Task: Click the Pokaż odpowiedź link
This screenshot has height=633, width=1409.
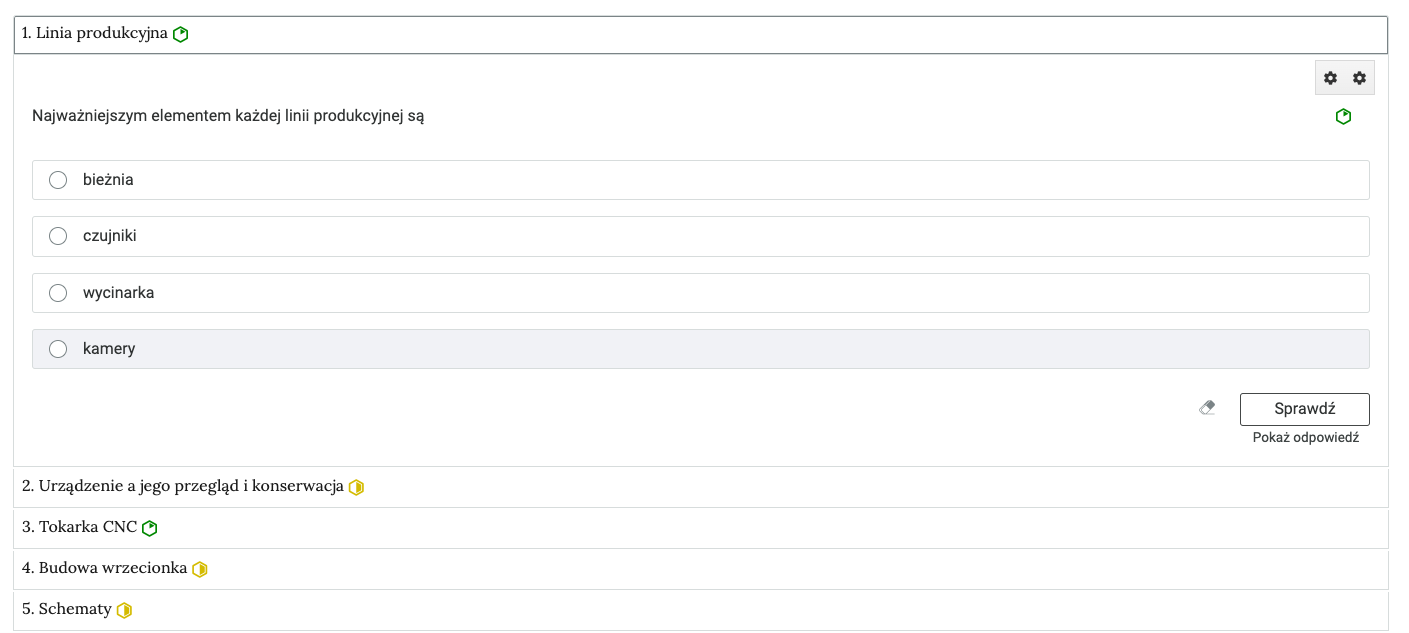Action: 1305,438
